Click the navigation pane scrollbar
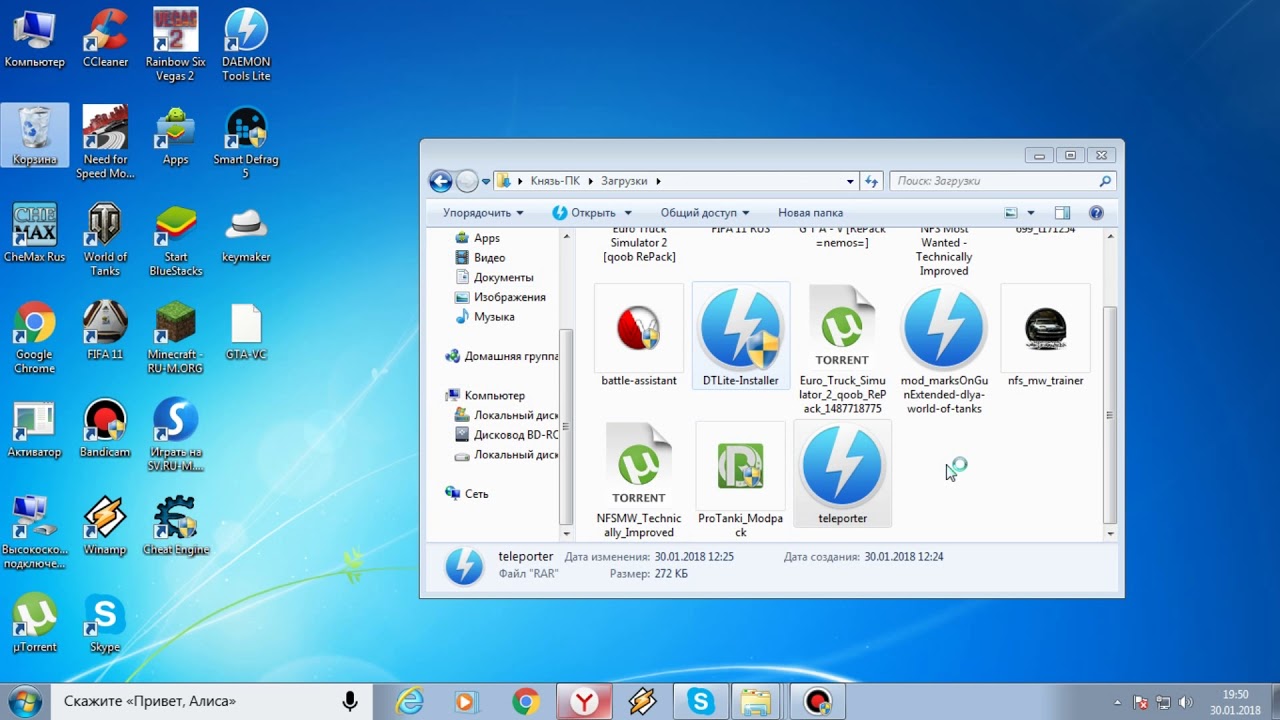The height and width of the screenshot is (720, 1280). pos(567,426)
